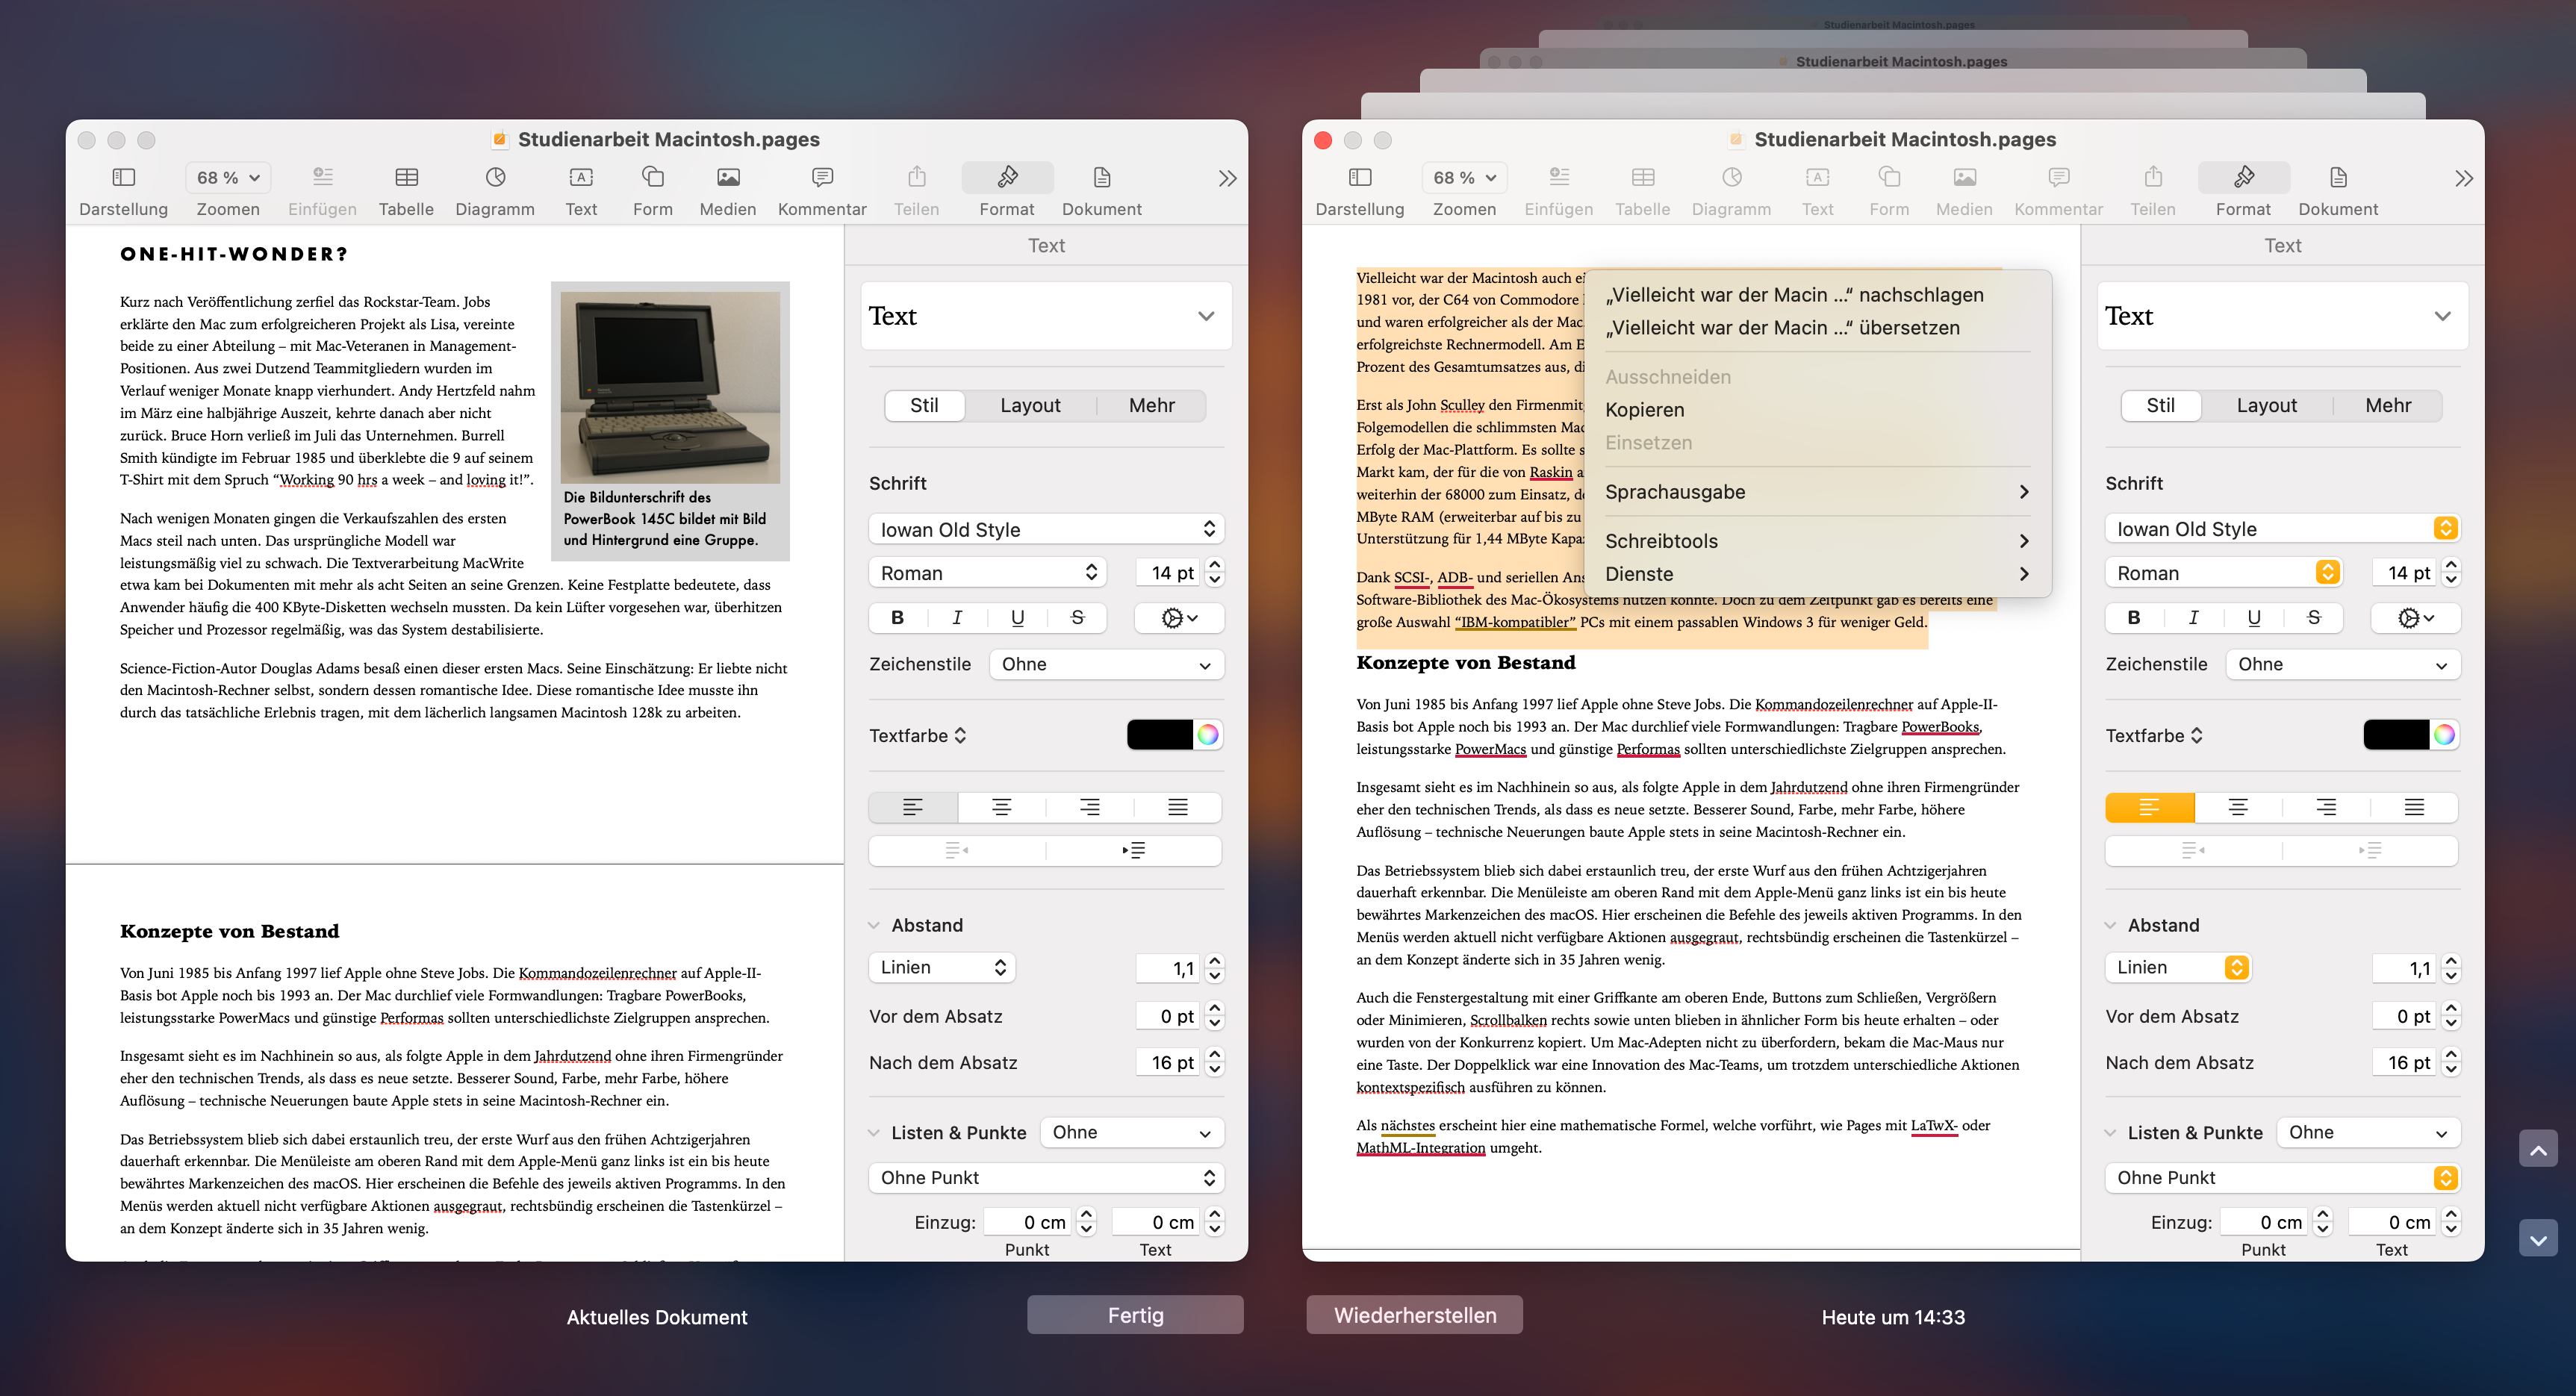2576x1396 pixels.
Task: Open Iowan Old Style font dropdown in left window
Action: pos(1046,529)
